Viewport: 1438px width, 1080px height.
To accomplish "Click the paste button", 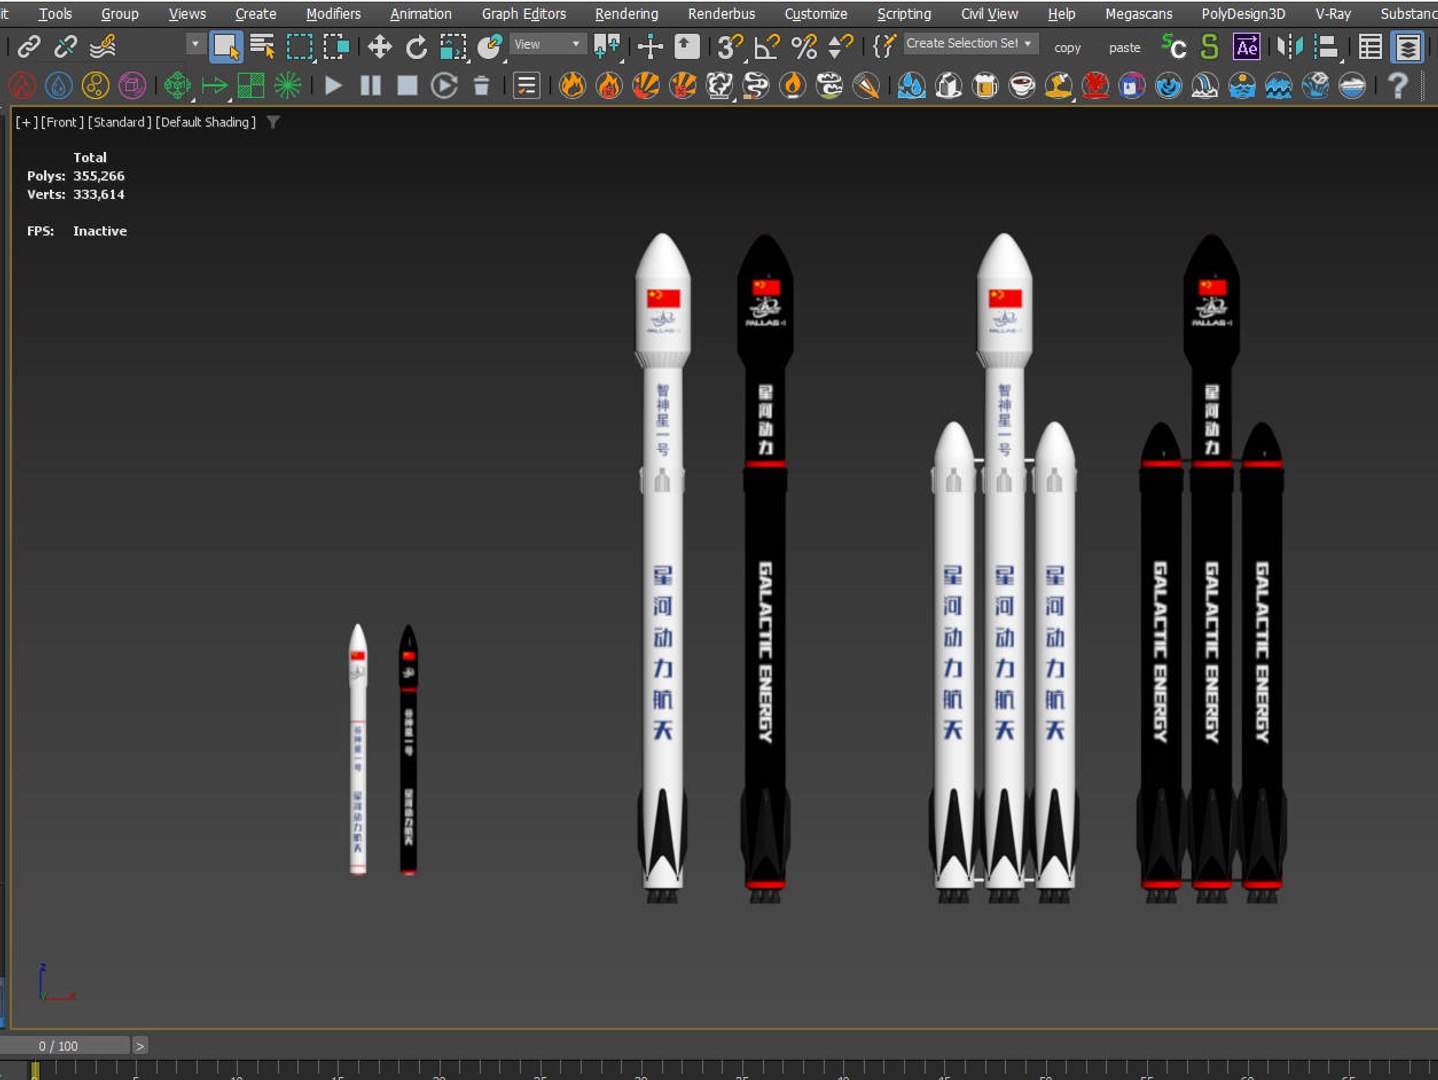I will pyautogui.click(x=1125, y=47).
